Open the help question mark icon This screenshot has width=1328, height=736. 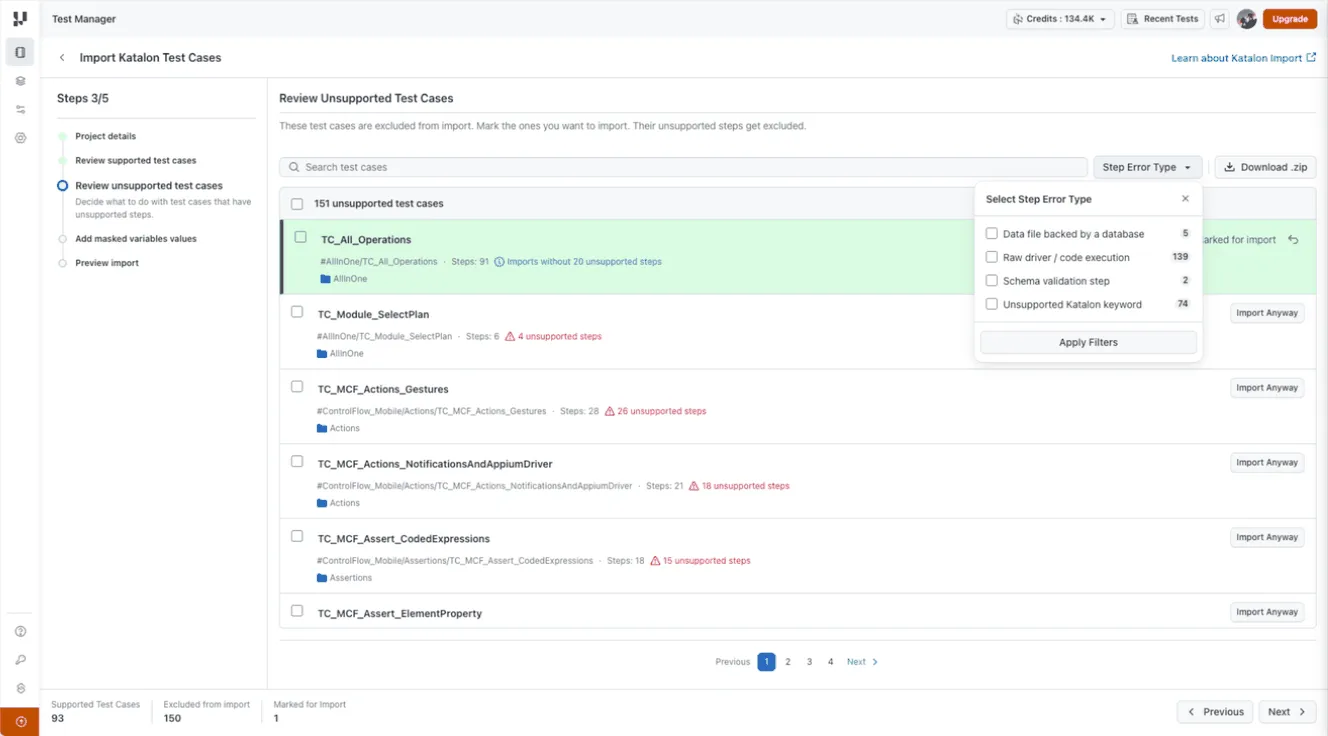pos(20,632)
